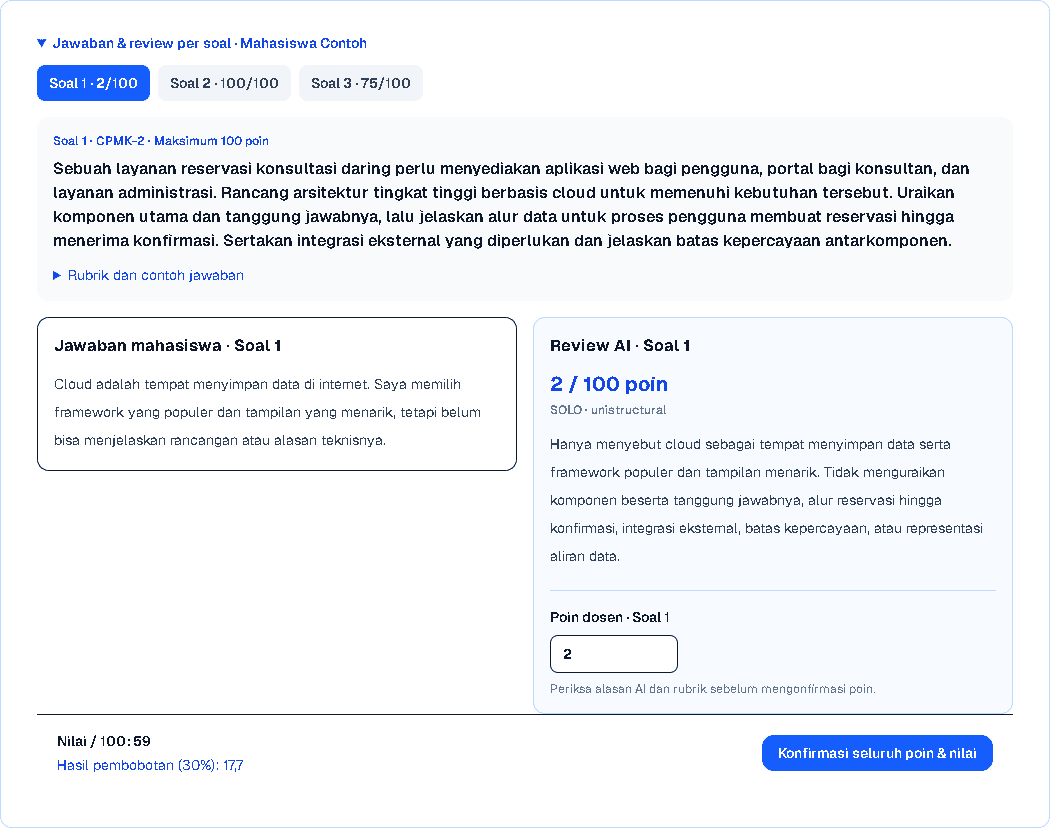The width and height of the screenshot is (1050, 828).
Task: Expand Rubrik dan contoh jawaban
Action: click(148, 275)
